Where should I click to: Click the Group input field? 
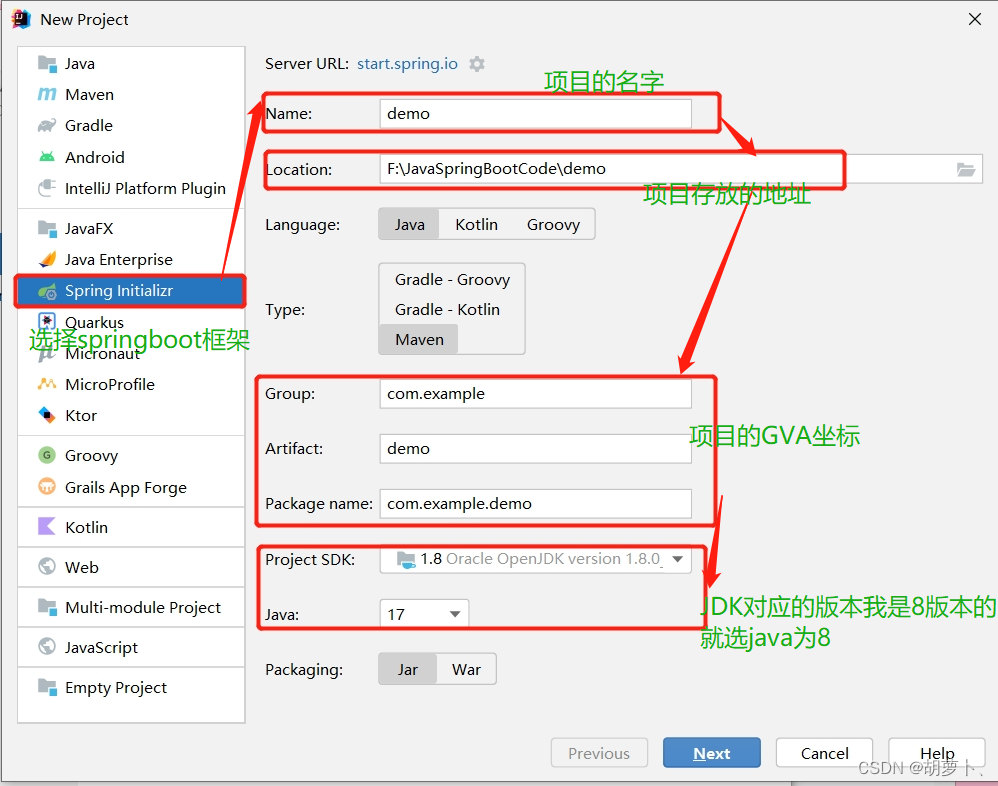click(x=535, y=393)
